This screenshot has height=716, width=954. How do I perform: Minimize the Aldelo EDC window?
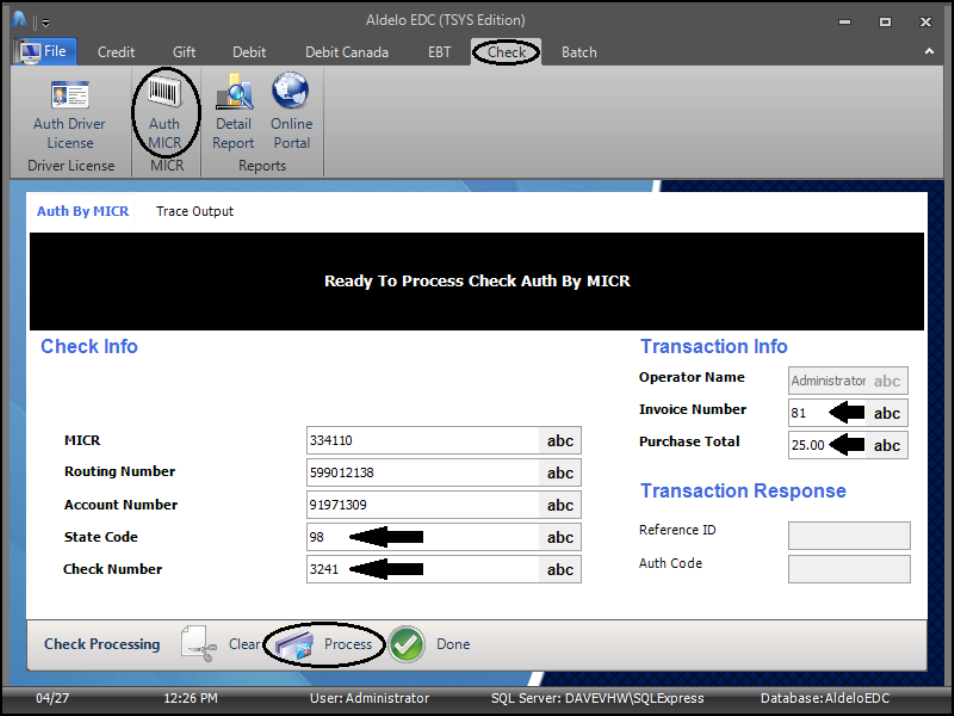(x=844, y=22)
